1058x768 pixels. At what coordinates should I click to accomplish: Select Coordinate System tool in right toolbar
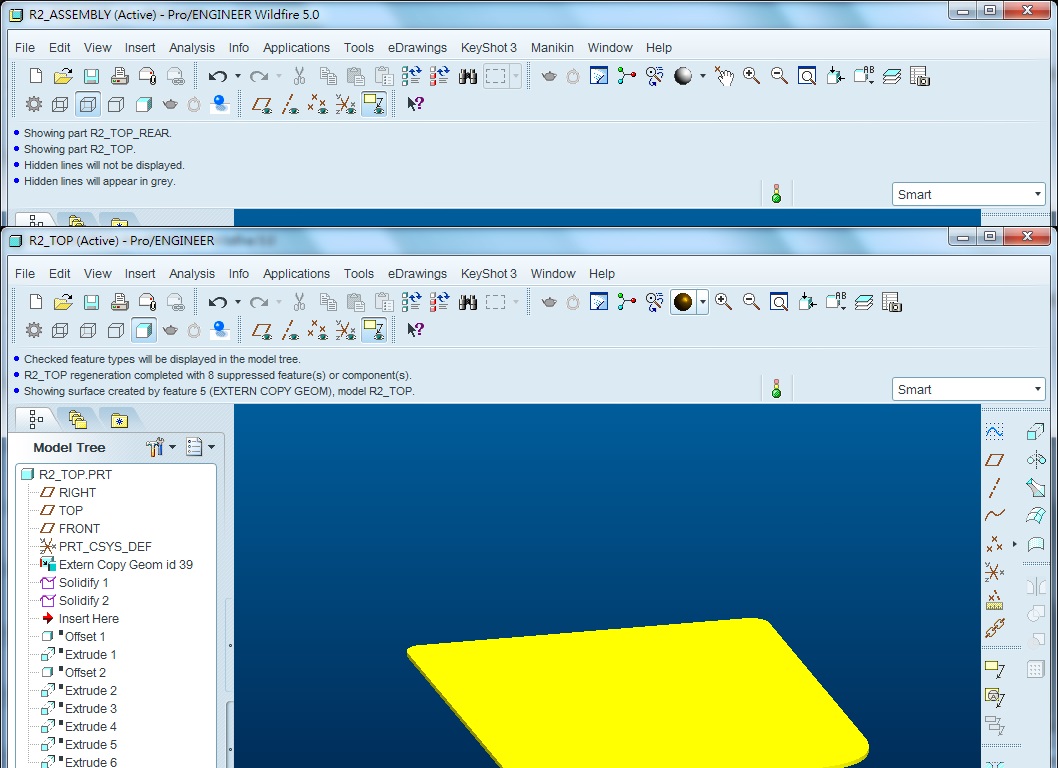[995, 572]
